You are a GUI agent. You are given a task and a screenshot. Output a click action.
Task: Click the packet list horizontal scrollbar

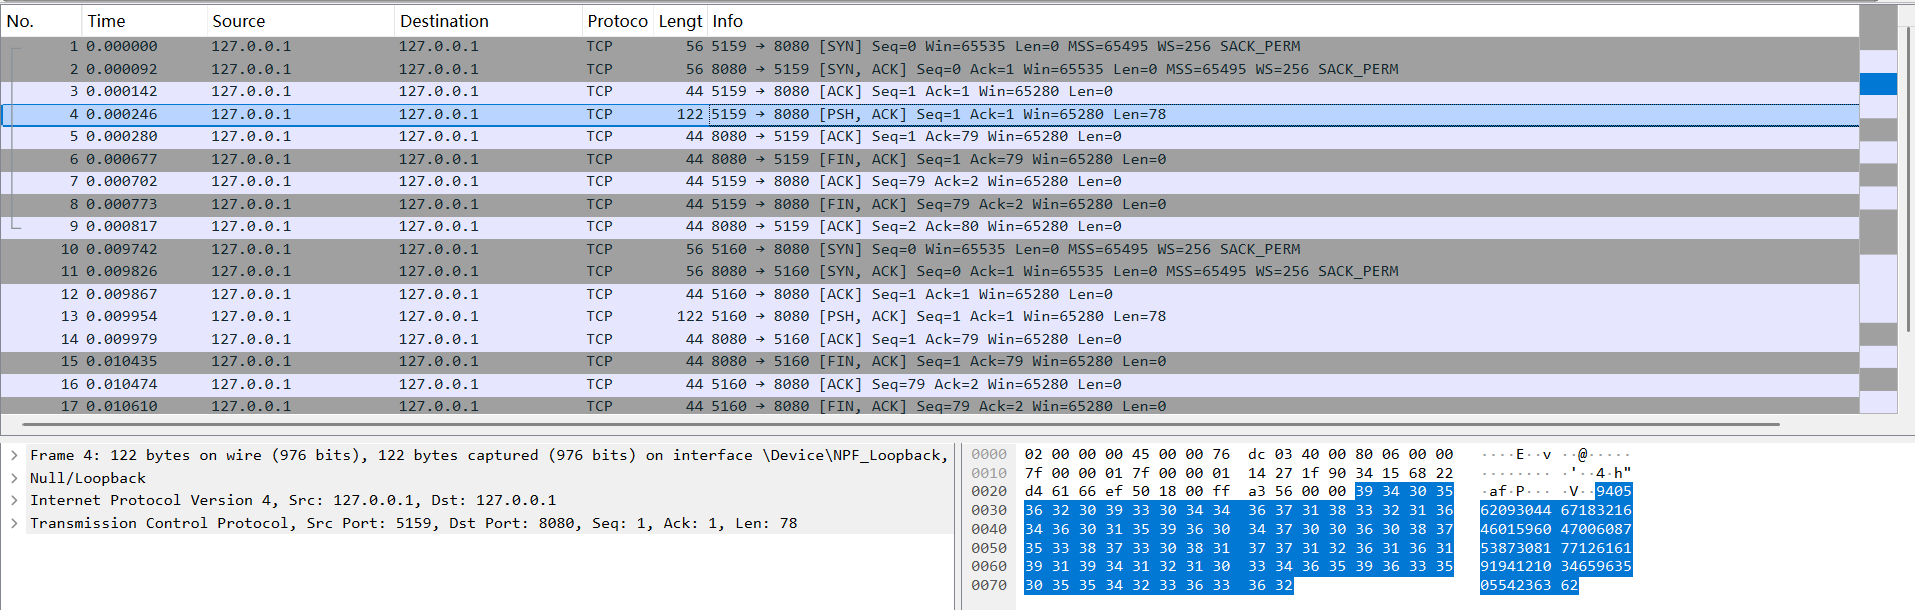tap(900, 424)
